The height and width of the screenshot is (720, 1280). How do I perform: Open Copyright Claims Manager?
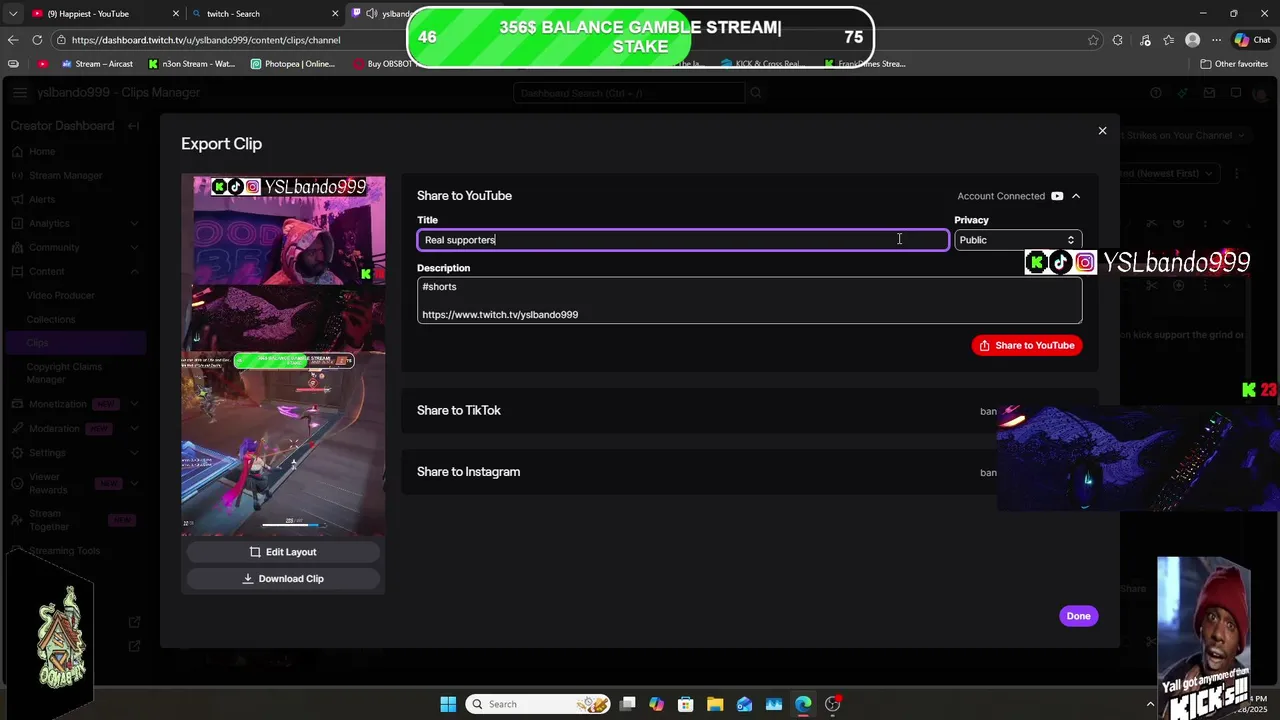(x=64, y=373)
